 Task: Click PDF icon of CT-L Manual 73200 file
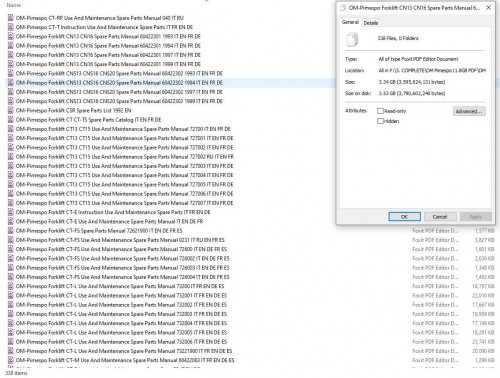click(x=11, y=286)
